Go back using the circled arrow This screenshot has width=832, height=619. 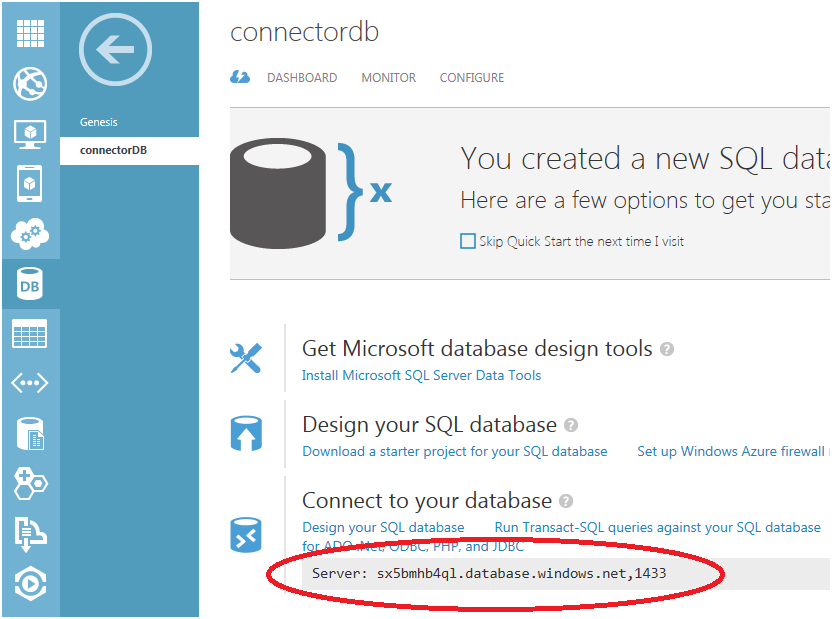[115, 49]
